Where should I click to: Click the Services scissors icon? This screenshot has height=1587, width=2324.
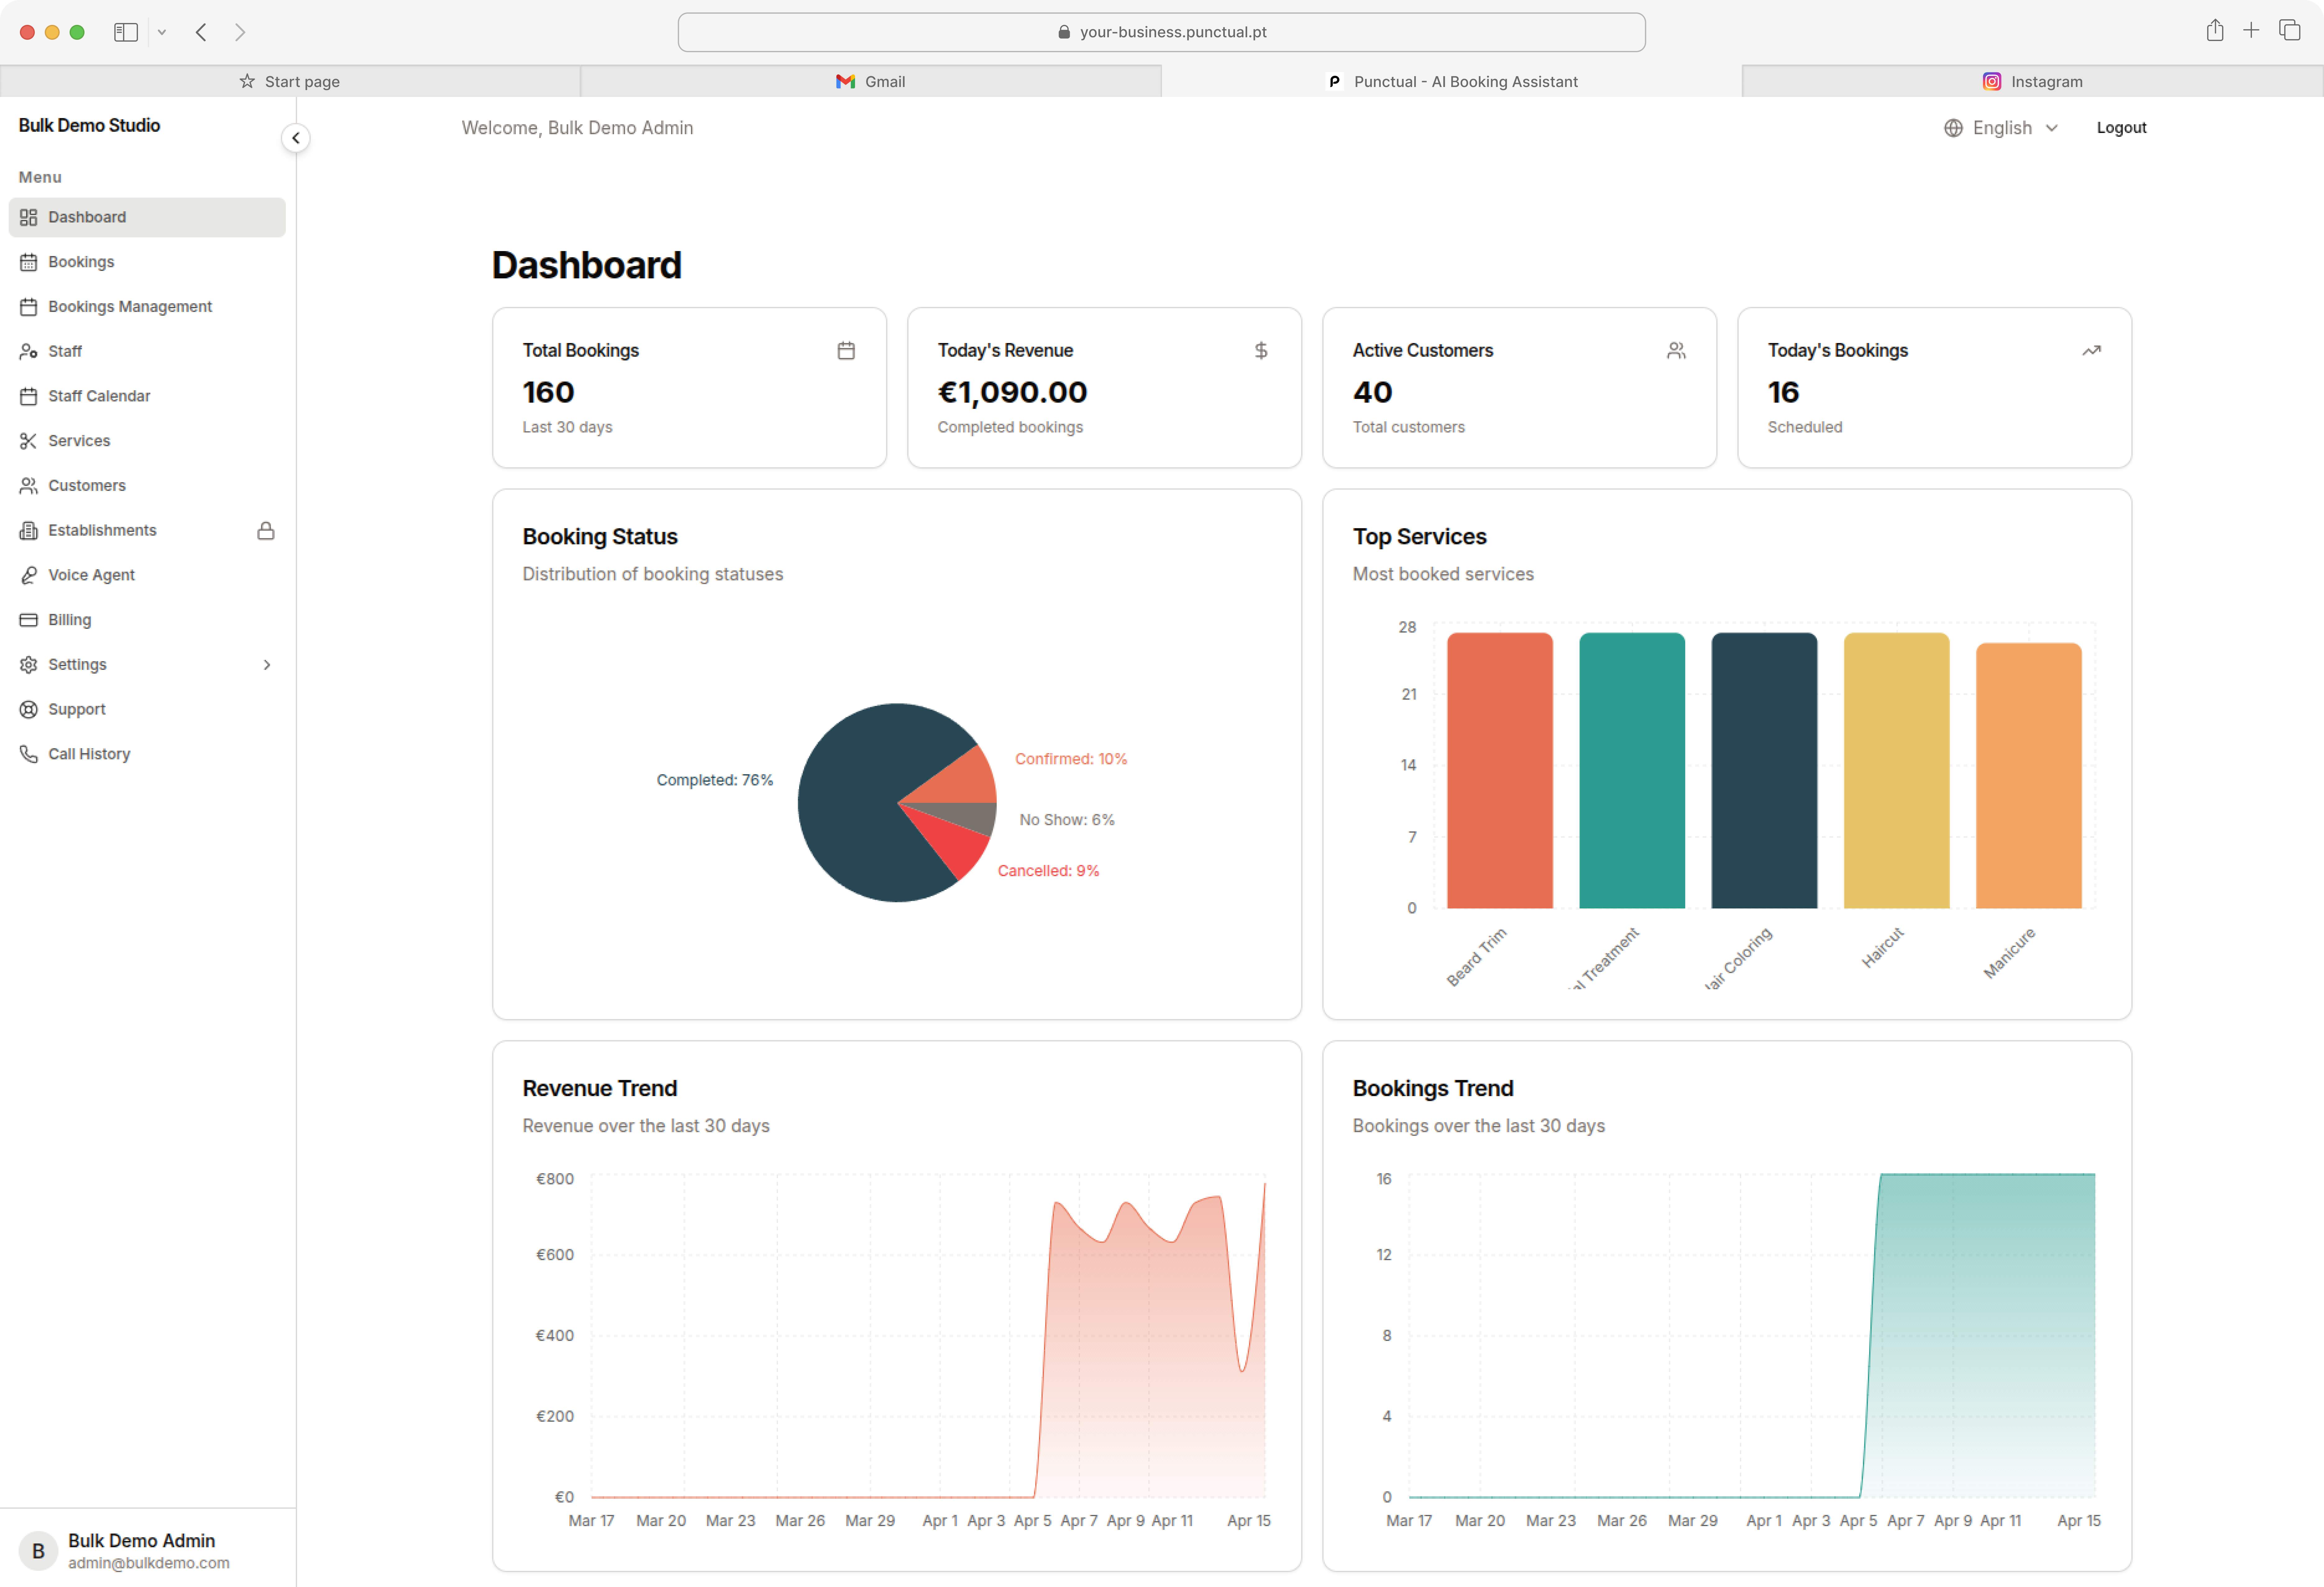[28, 441]
